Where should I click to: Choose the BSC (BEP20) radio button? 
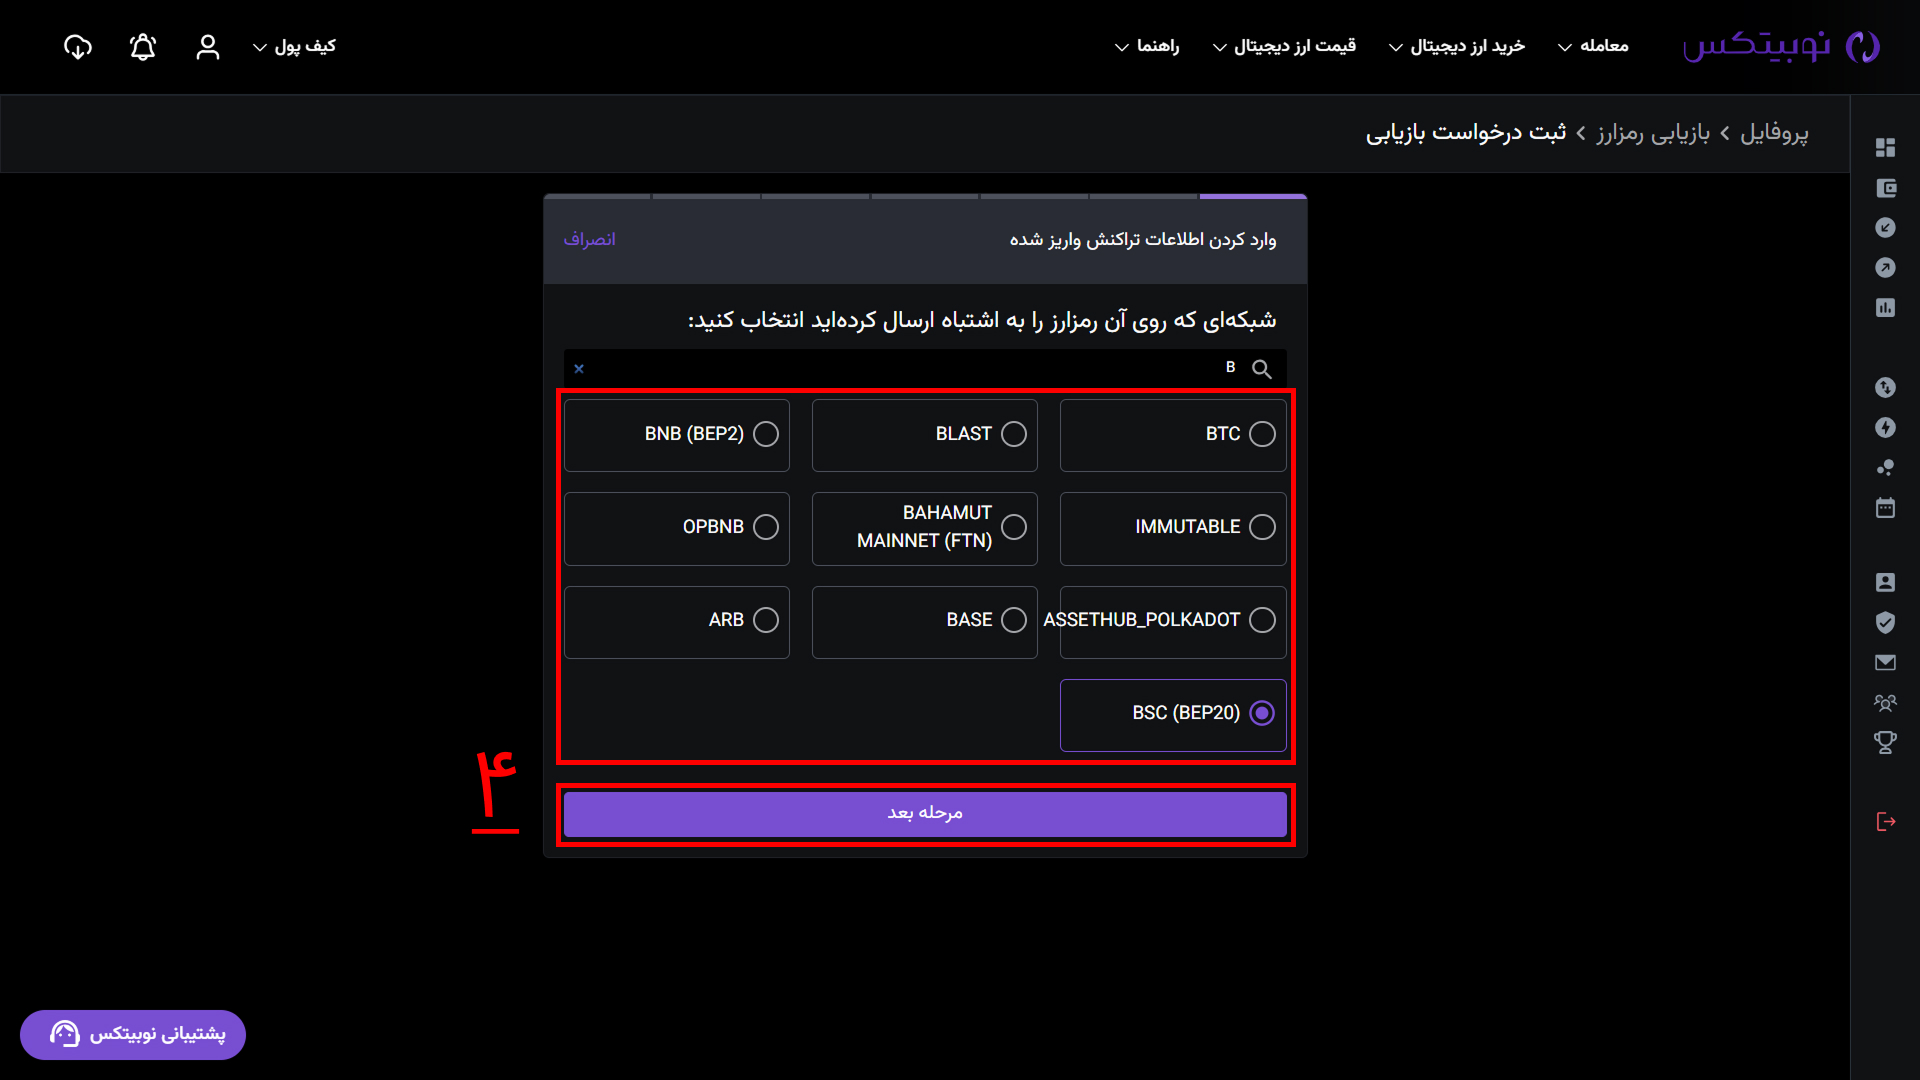[x=1262, y=713]
